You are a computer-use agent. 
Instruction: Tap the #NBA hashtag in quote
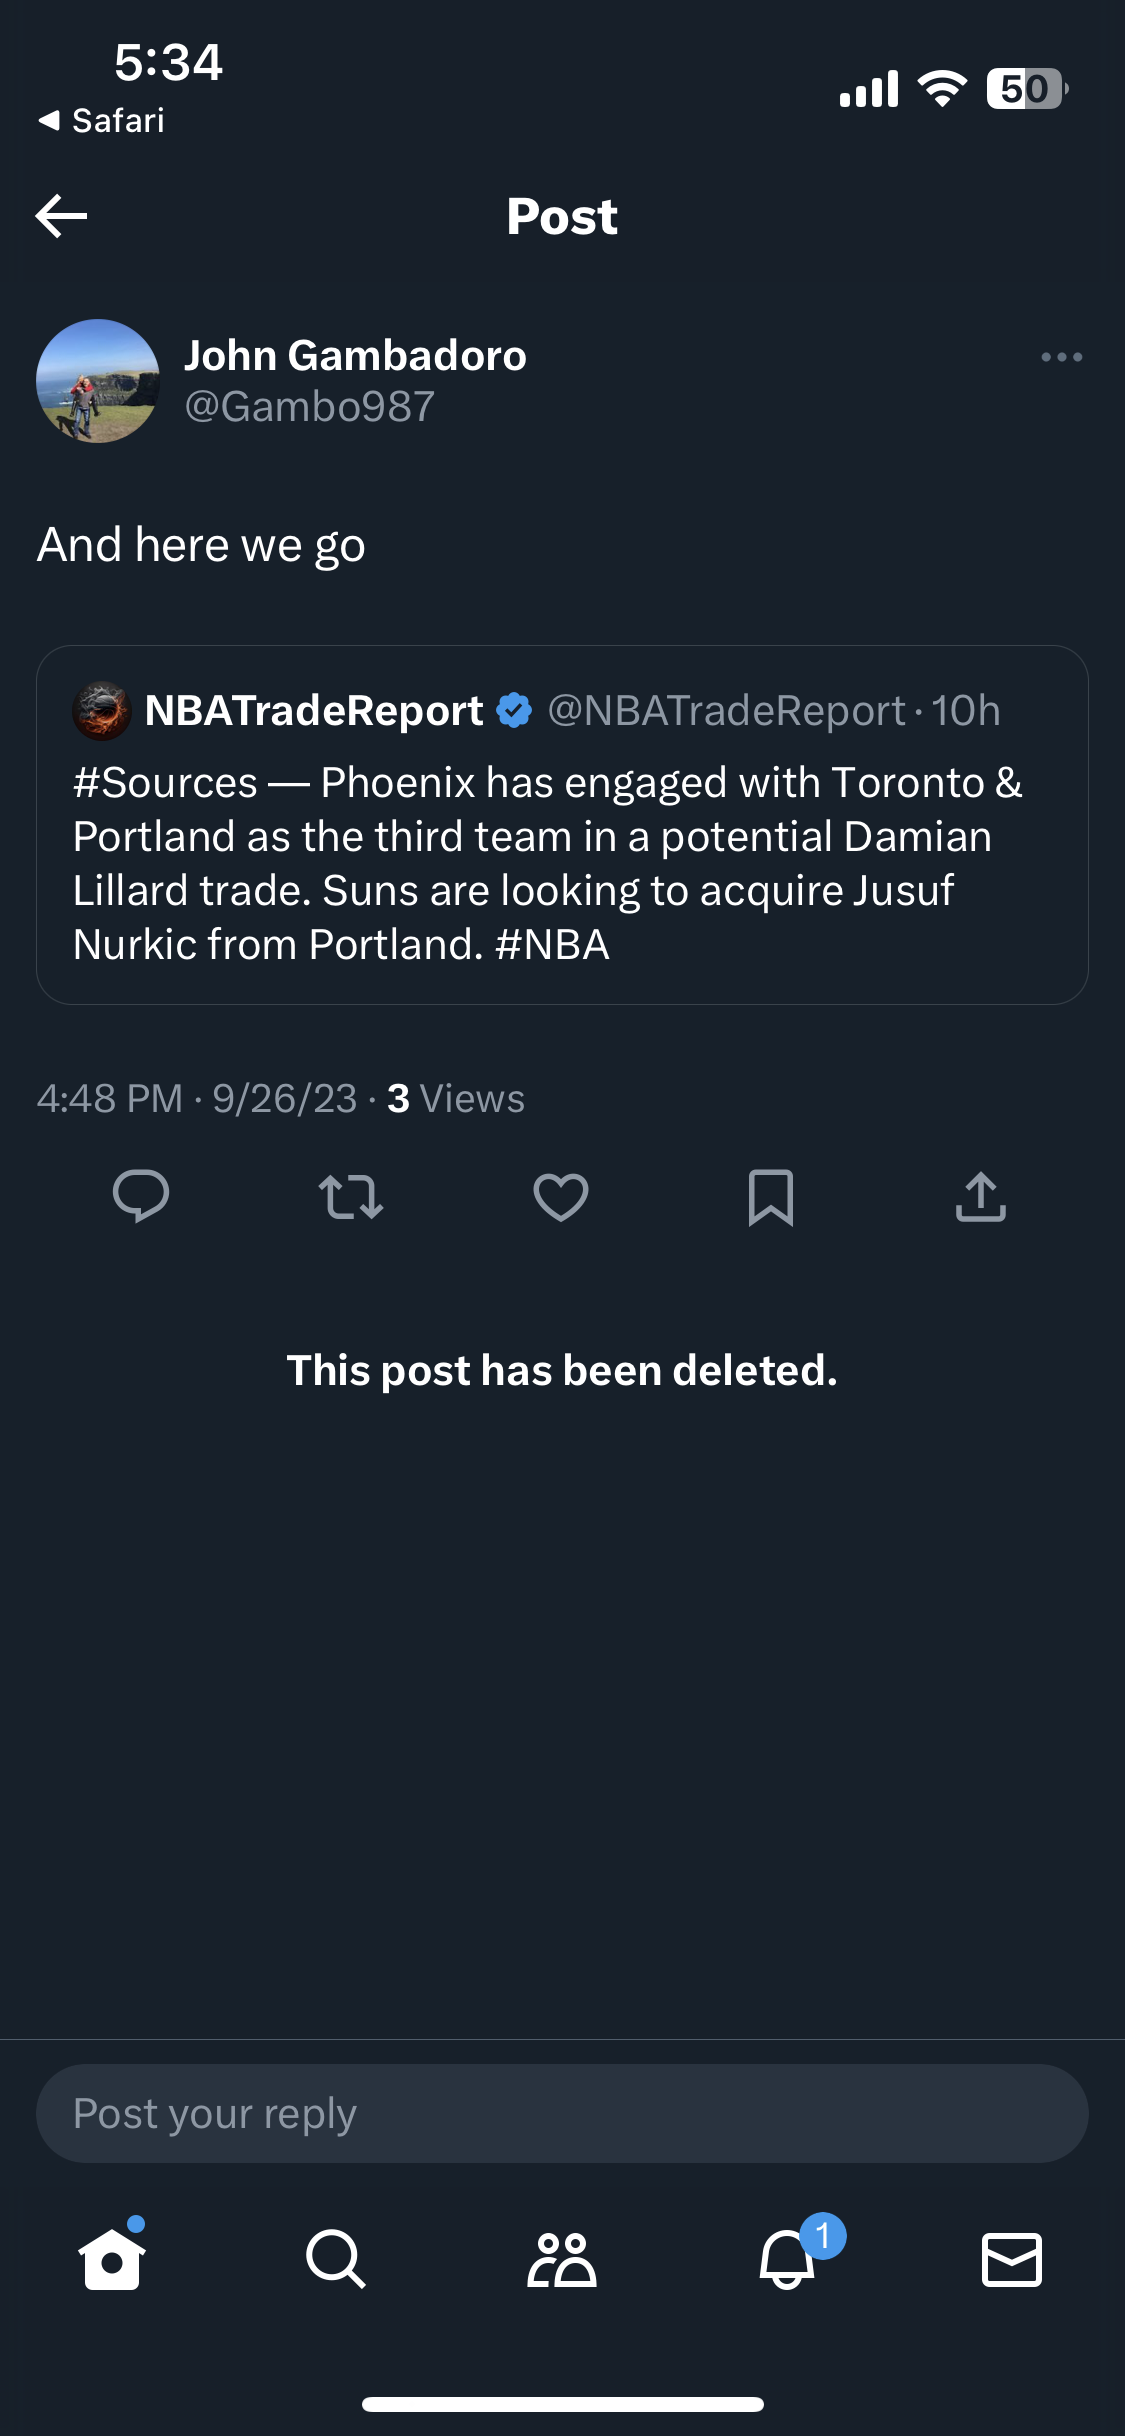(x=552, y=945)
